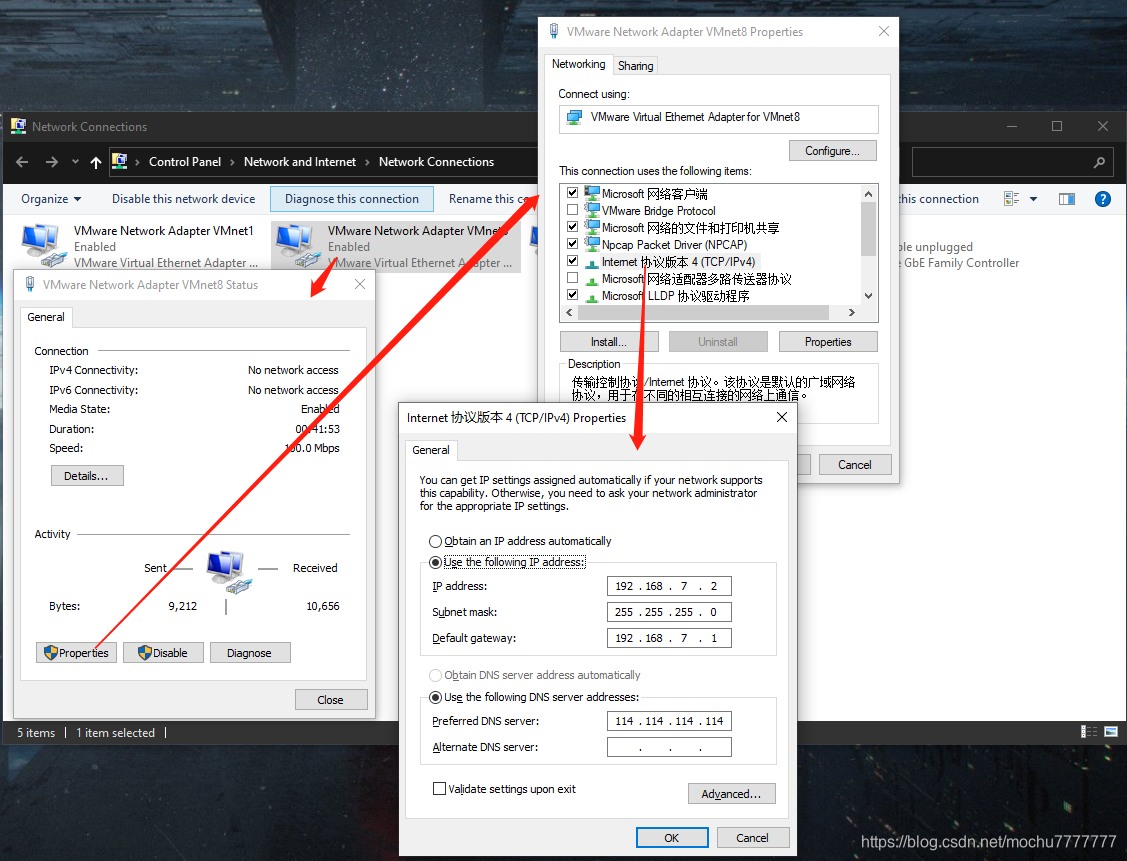Viewport: 1127px width, 861px height.
Task: Enable VMware Bridge Protocol checkbox
Action: [x=572, y=210]
